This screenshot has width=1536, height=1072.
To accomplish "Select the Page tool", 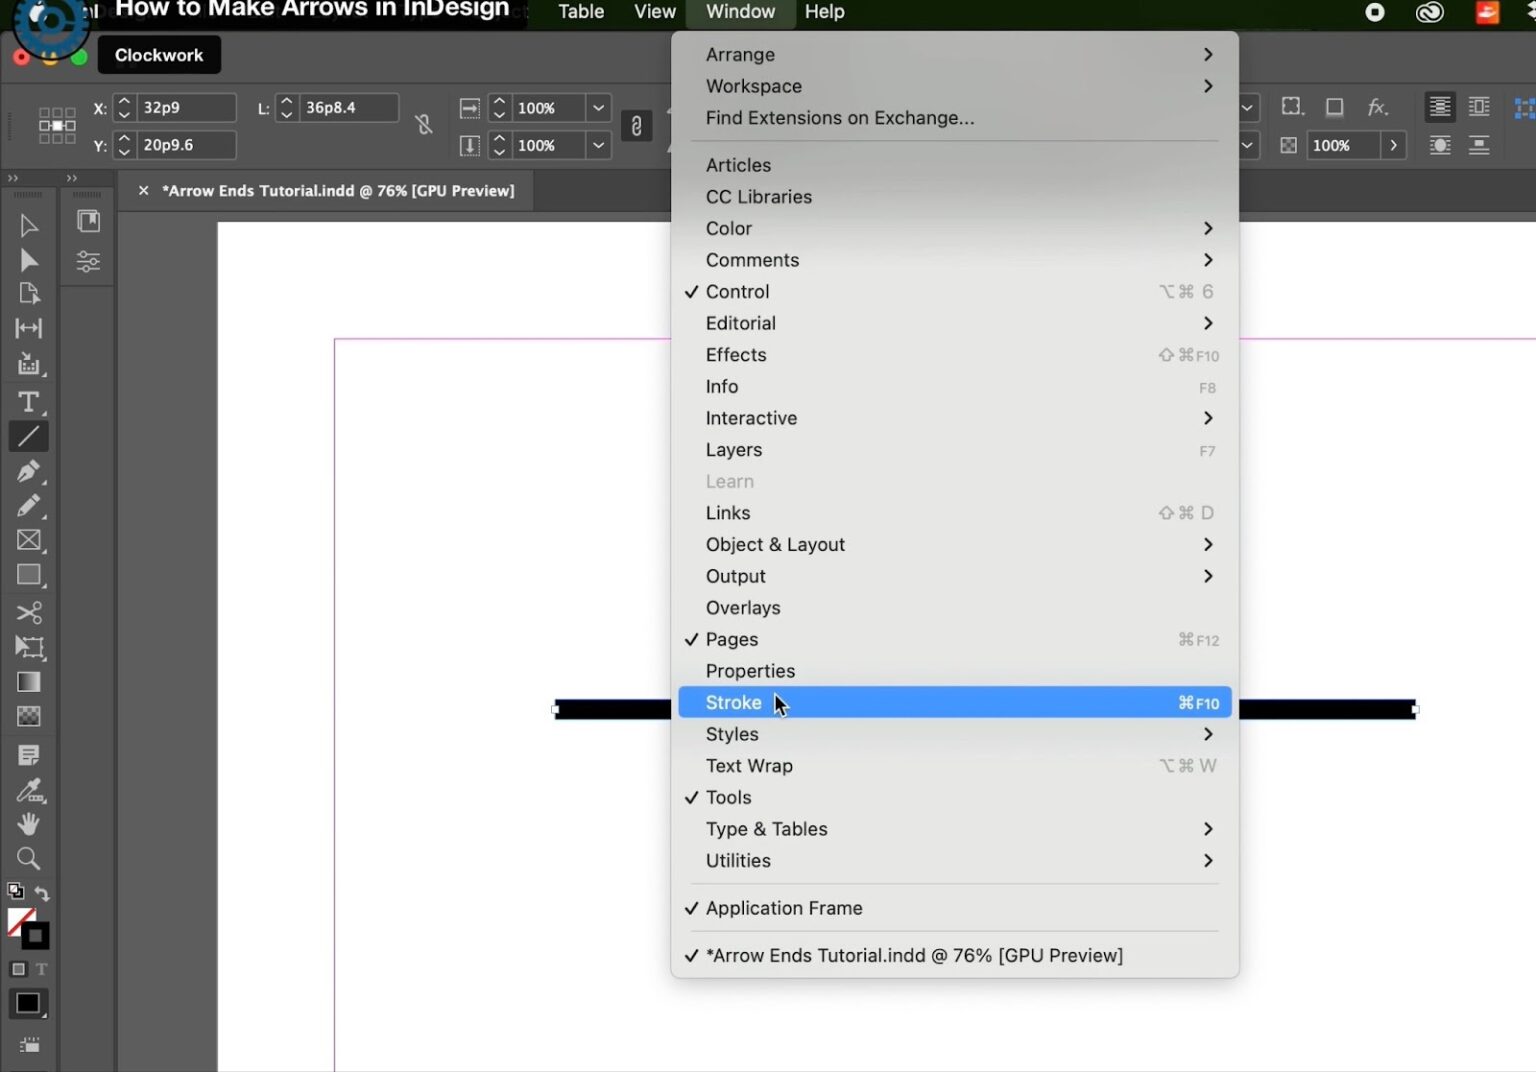I will [28, 294].
